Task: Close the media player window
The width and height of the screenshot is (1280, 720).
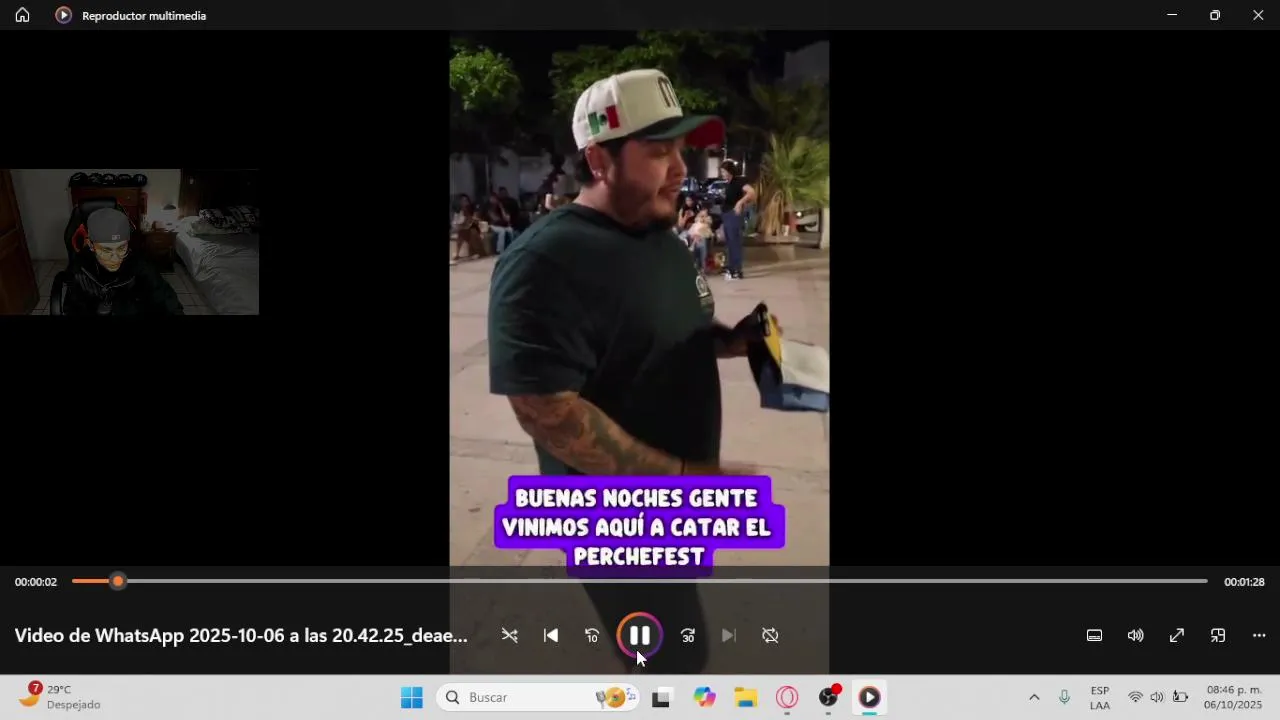Action: click(1258, 15)
